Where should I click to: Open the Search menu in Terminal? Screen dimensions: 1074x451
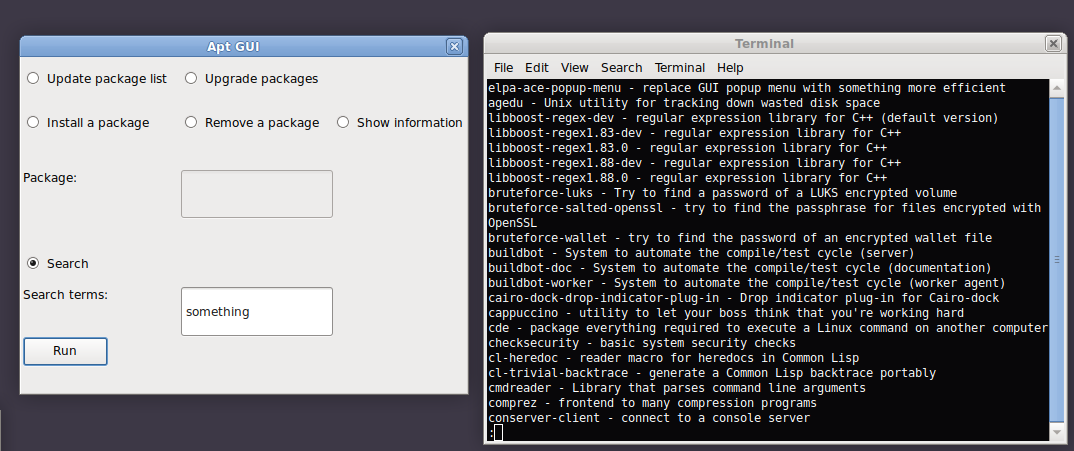coord(621,67)
